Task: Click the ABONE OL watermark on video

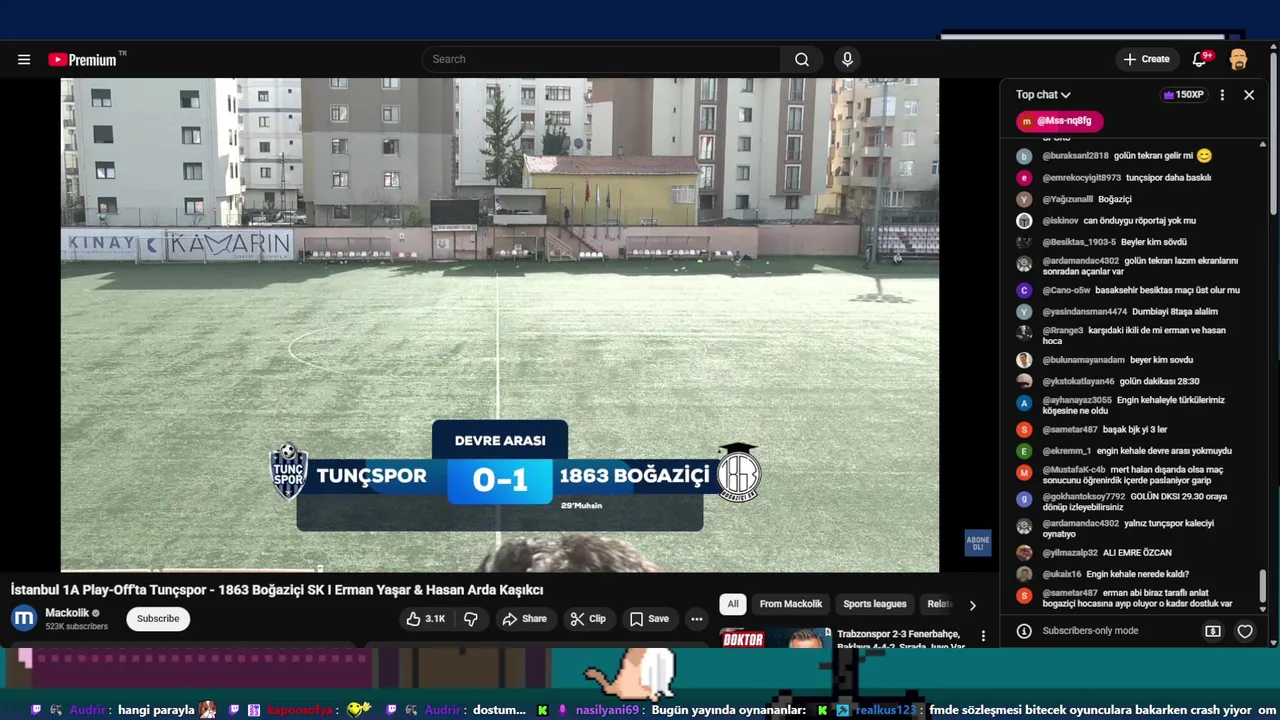Action: point(978,543)
